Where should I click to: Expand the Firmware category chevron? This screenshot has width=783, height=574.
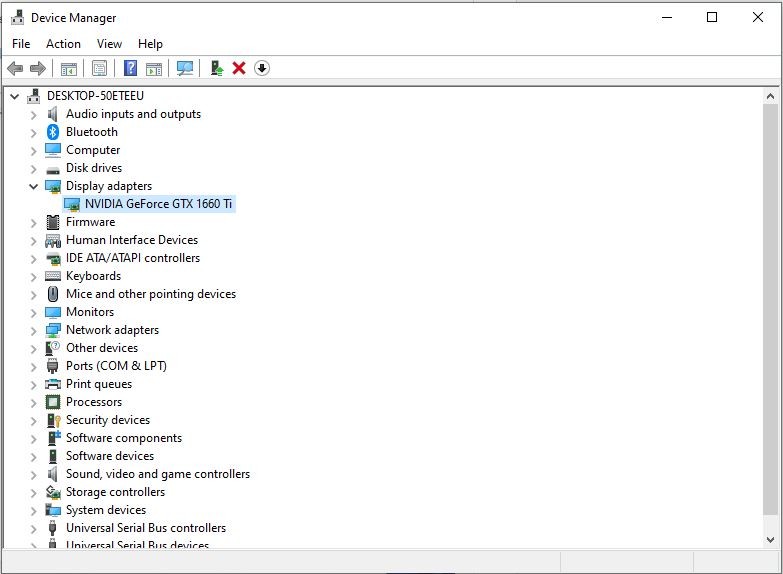tap(33, 223)
